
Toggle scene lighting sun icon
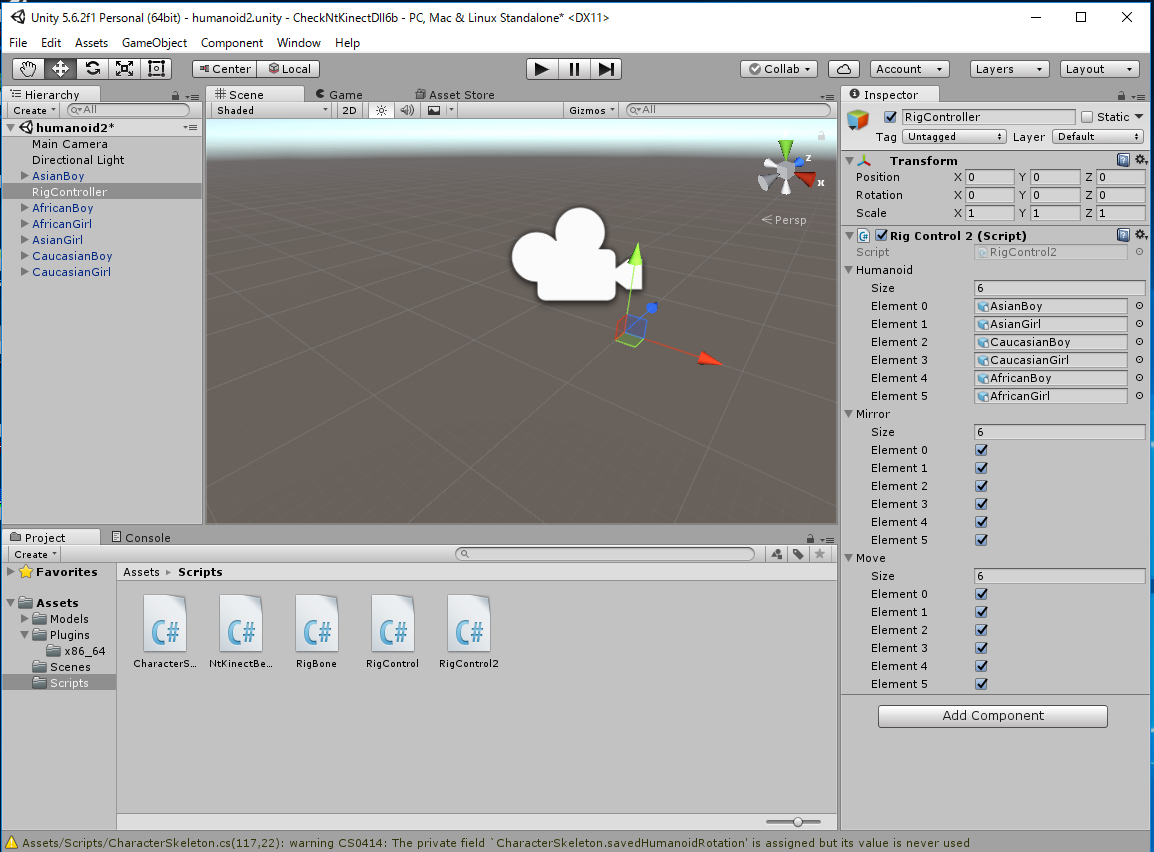[381, 111]
